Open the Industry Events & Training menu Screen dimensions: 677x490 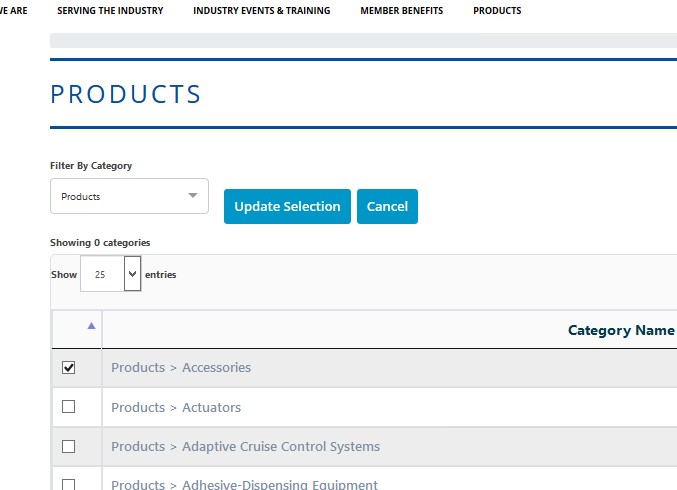click(x=262, y=11)
